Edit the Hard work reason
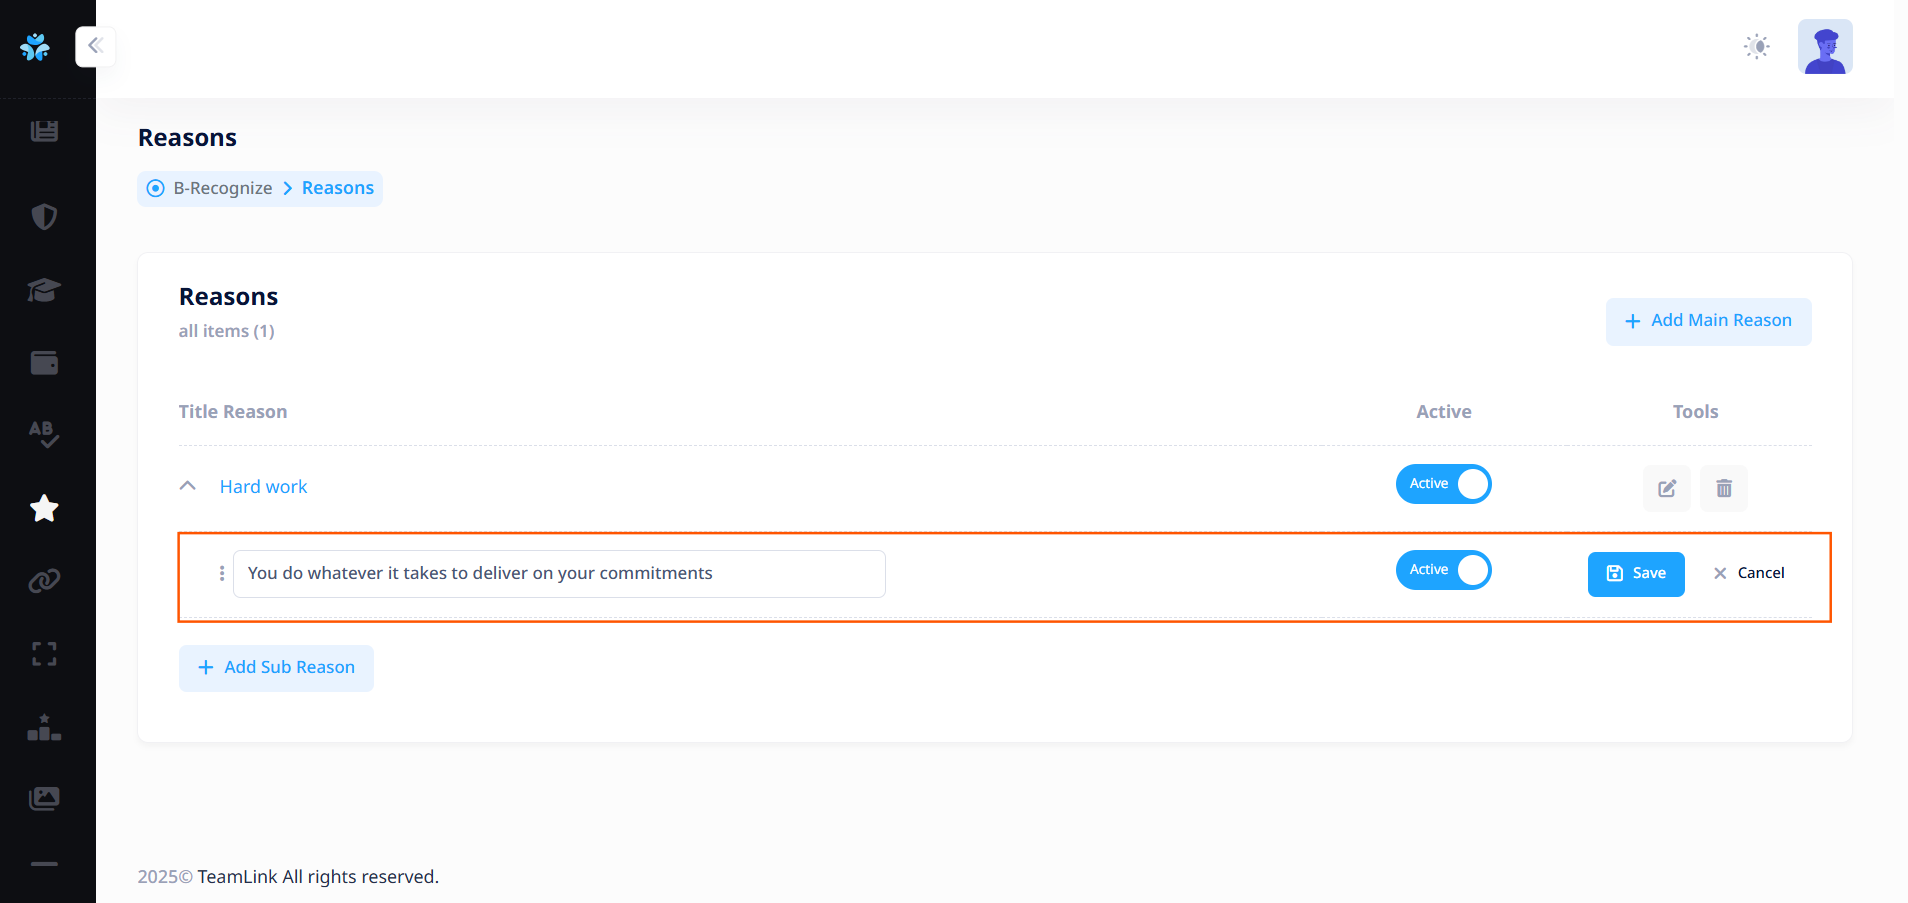1908x903 pixels. [x=1667, y=488]
